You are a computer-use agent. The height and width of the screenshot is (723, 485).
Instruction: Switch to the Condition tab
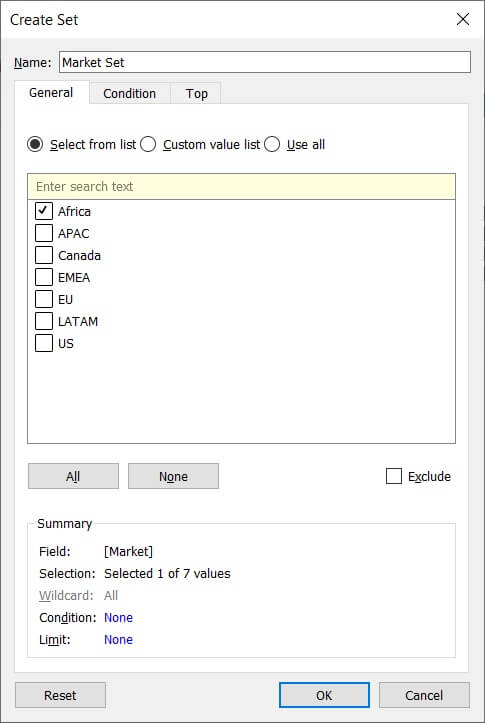pyautogui.click(x=130, y=93)
